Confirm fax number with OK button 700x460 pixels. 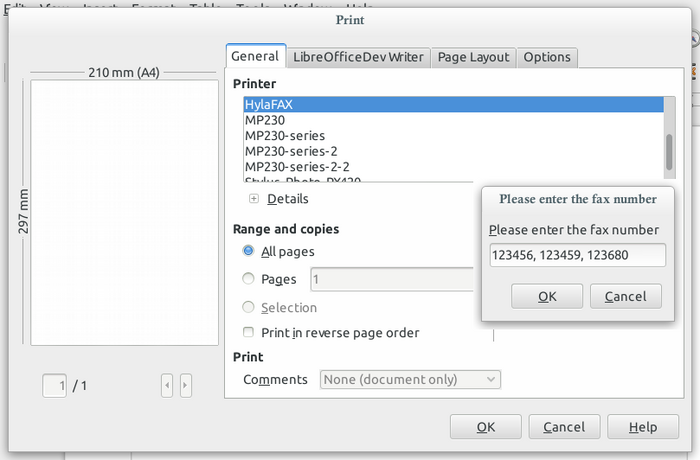[x=546, y=296]
